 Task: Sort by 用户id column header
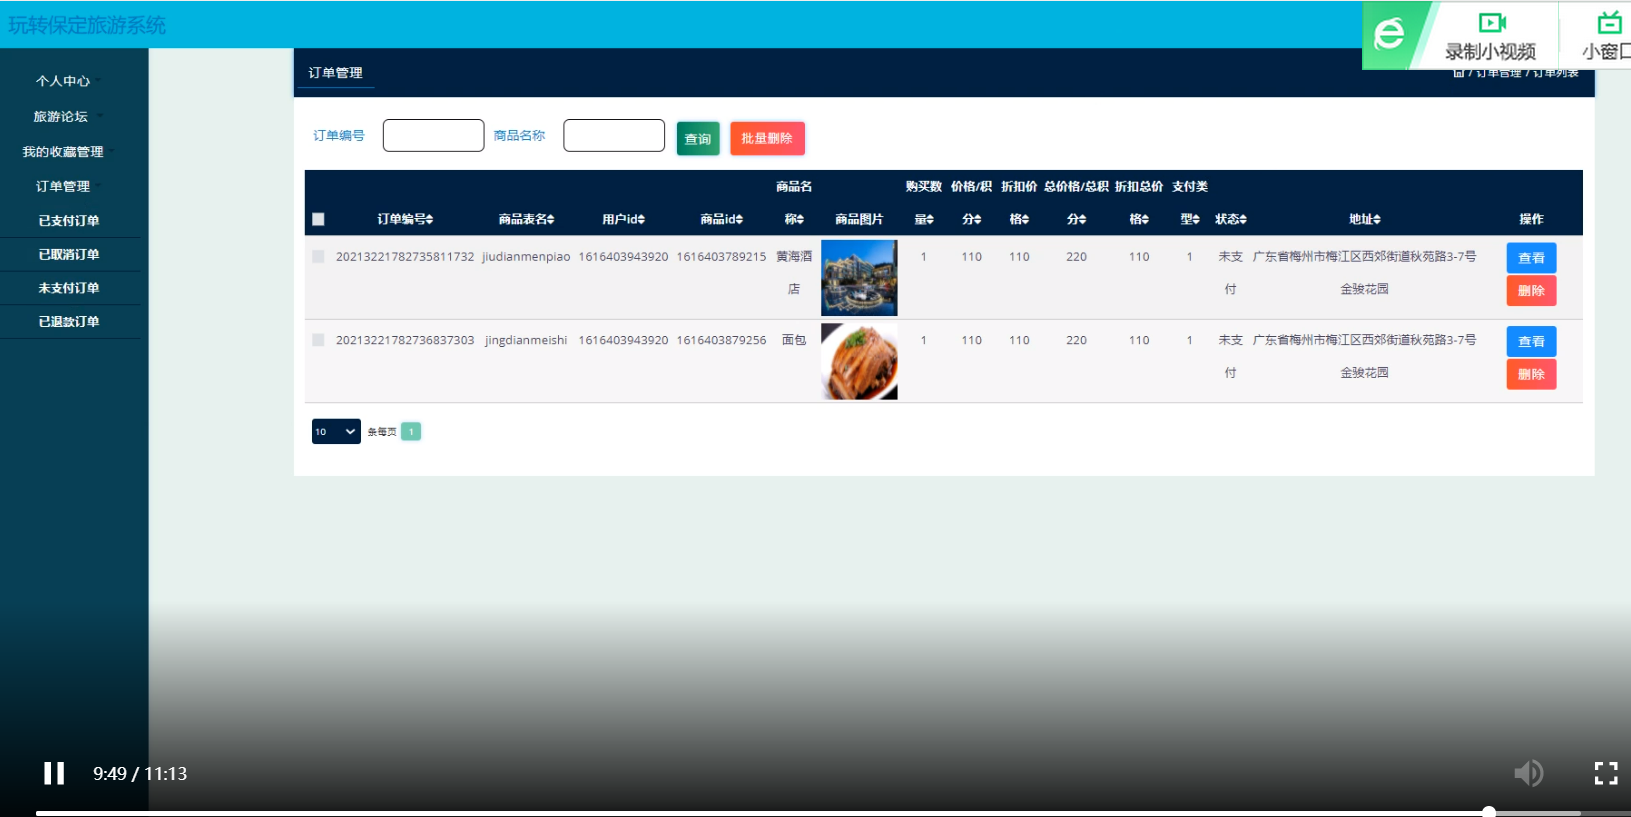(x=623, y=219)
